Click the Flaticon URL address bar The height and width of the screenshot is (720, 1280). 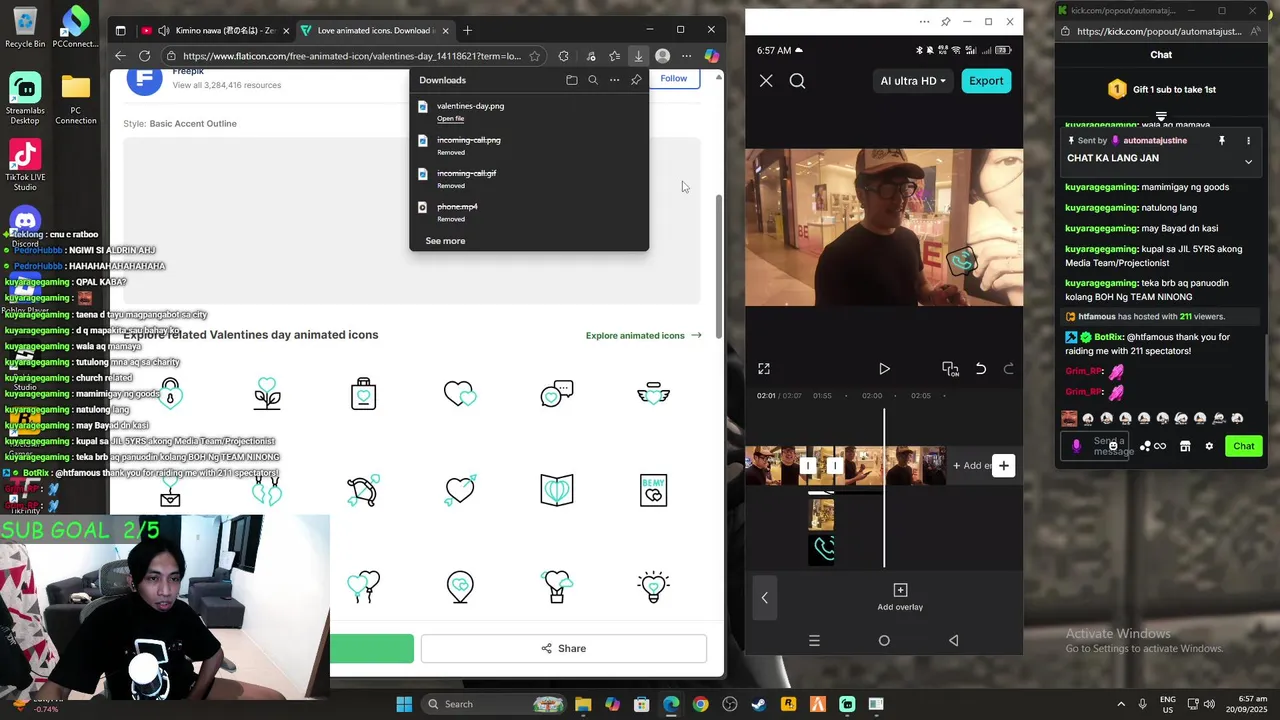(352, 56)
